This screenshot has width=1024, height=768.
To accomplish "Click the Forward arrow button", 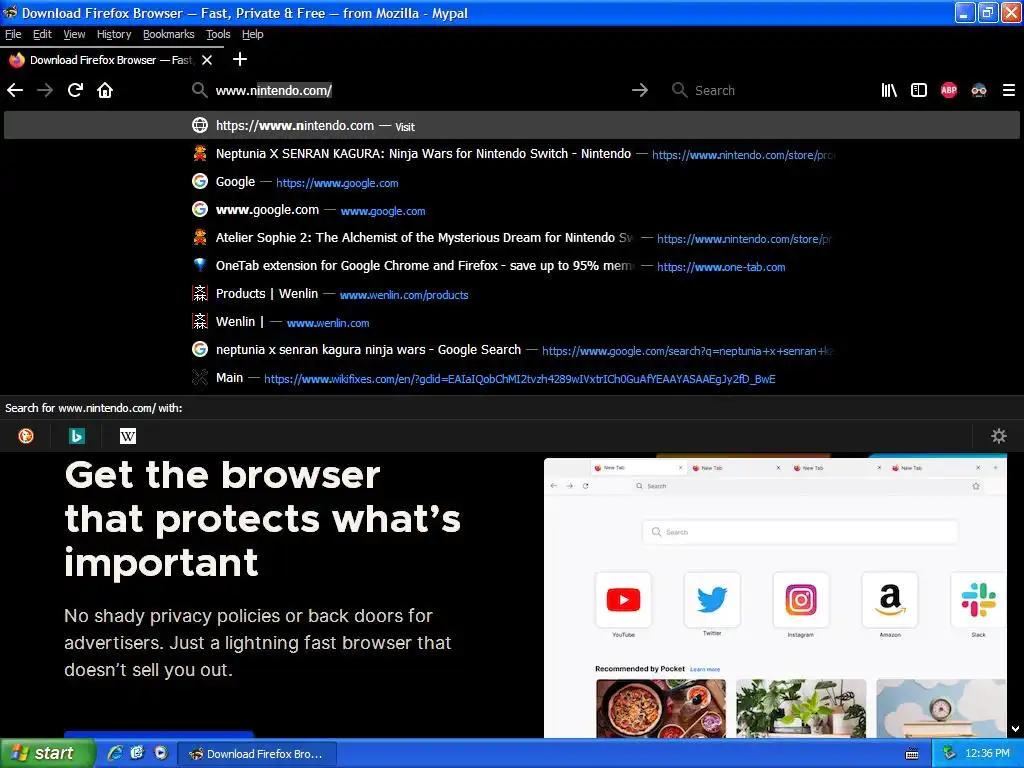I will coord(45,90).
